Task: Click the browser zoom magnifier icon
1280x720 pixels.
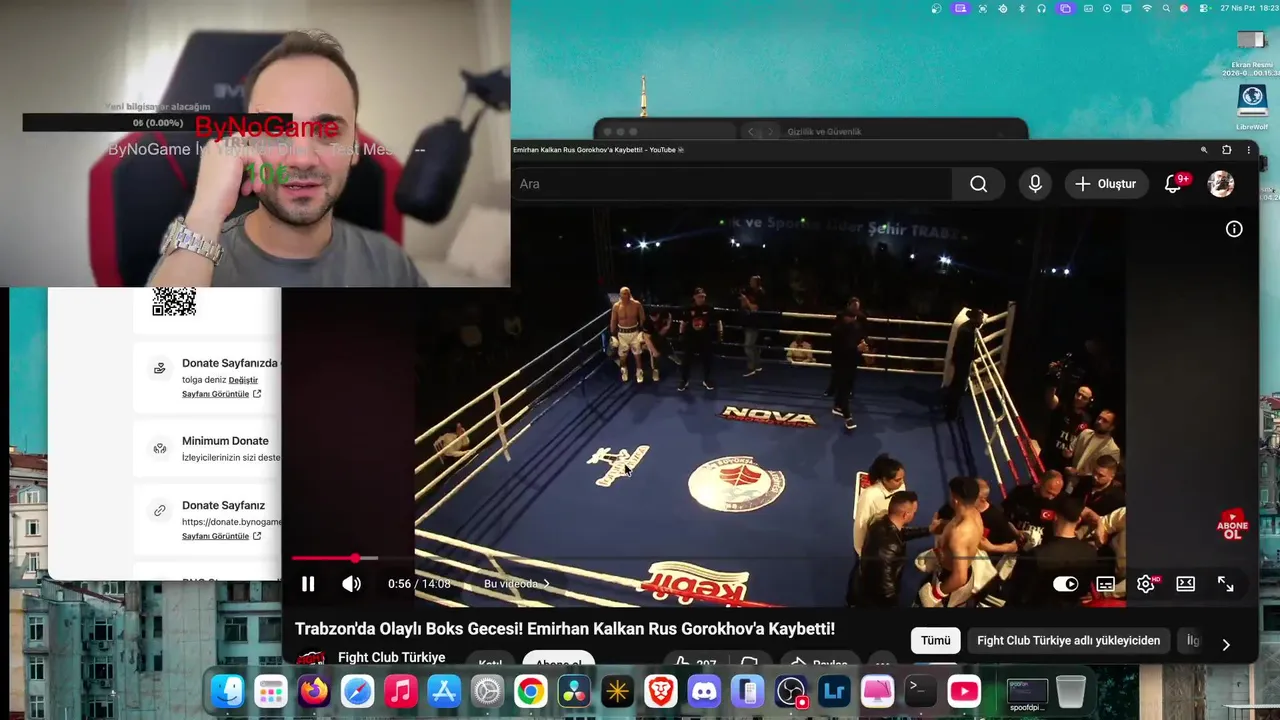Action: [1204, 150]
